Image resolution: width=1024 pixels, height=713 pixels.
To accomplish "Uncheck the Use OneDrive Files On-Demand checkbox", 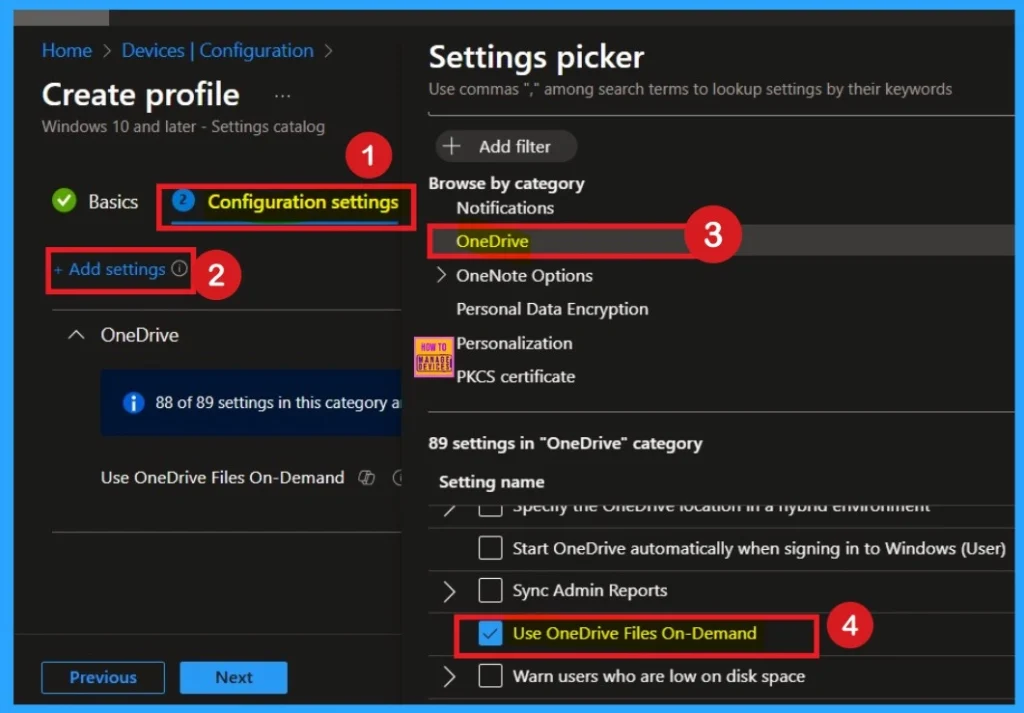I will click(x=490, y=634).
